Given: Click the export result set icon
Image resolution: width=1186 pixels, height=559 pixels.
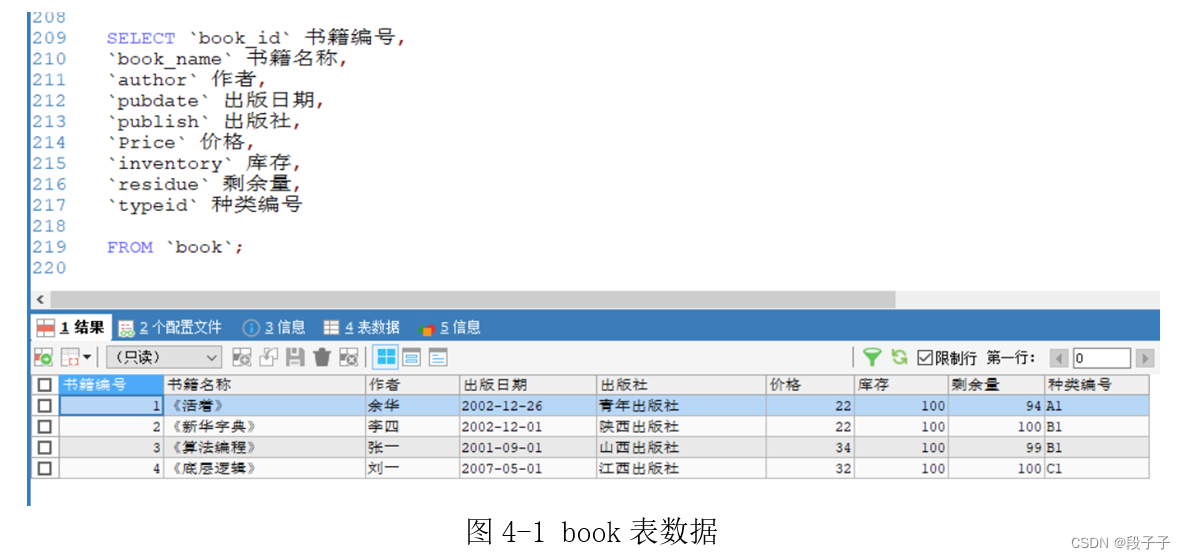Looking at the screenshot, I should (x=44, y=357).
